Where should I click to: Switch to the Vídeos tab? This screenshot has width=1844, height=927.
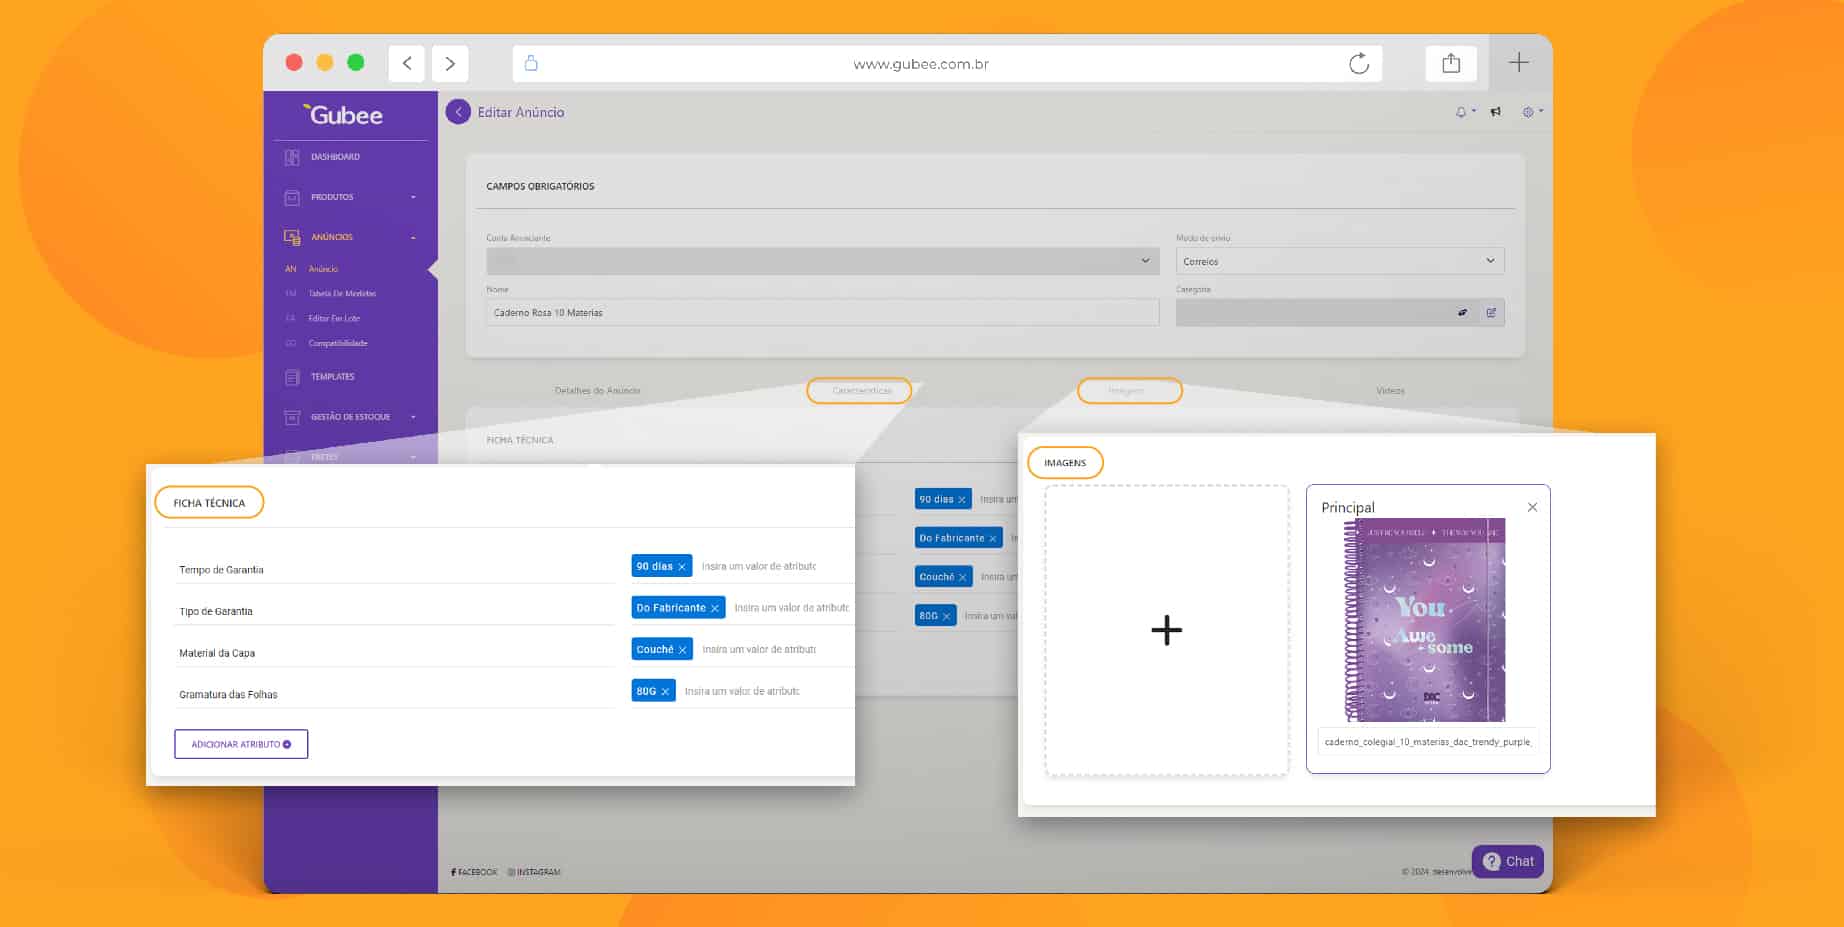click(1390, 391)
